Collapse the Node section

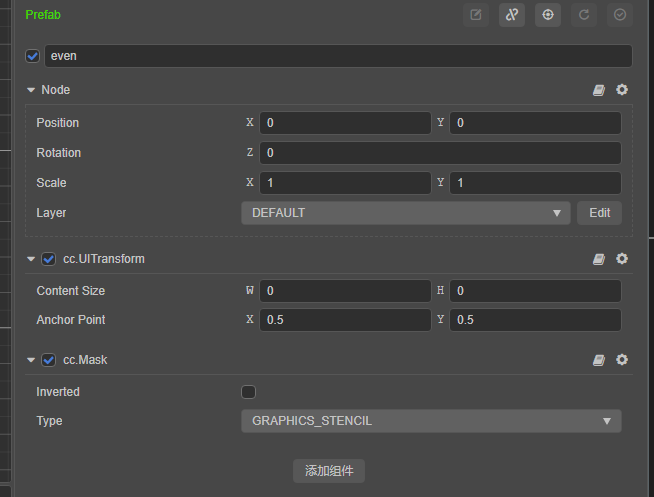coord(31,90)
